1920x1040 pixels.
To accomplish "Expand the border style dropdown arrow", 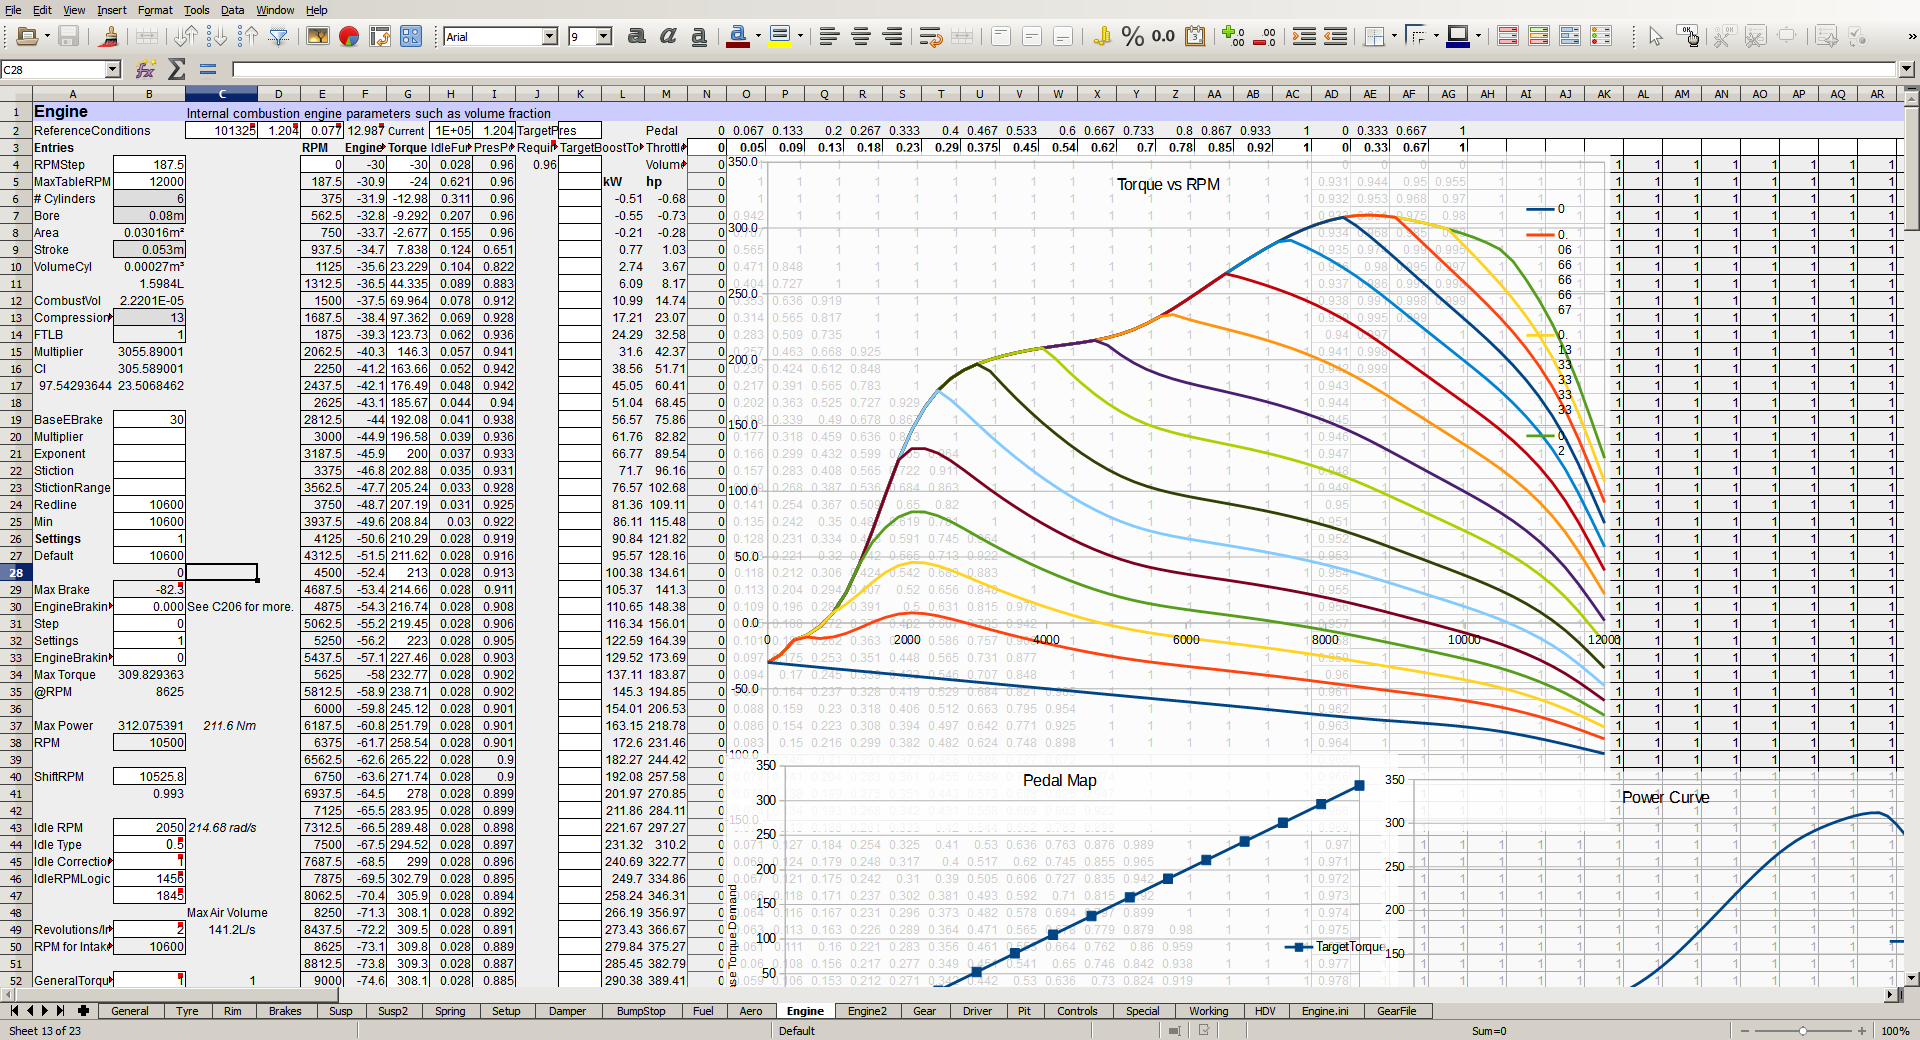I will click(1436, 37).
